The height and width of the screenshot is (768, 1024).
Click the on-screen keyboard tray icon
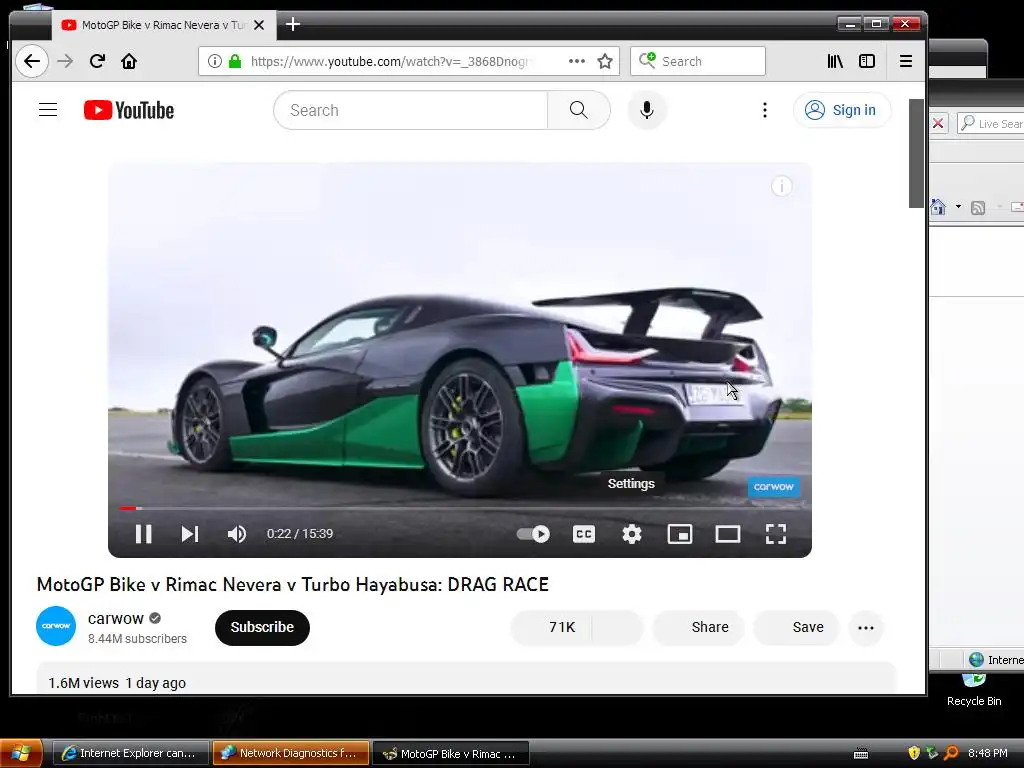tap(861, 754)
